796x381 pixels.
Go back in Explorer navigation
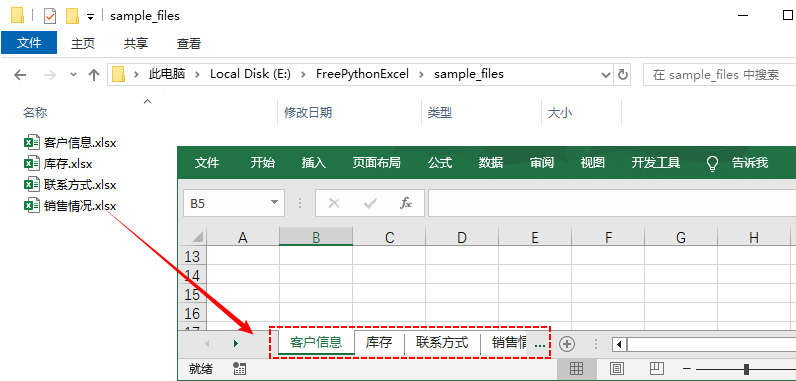coord(20,75)
